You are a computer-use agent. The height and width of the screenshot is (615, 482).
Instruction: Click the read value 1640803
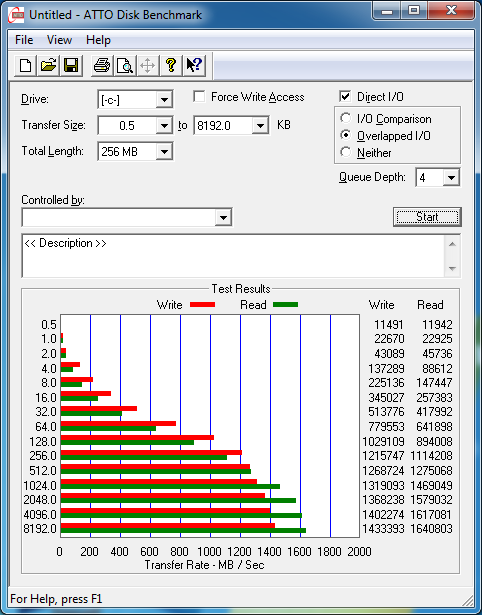pyautogui.click(x=431, y=529)
